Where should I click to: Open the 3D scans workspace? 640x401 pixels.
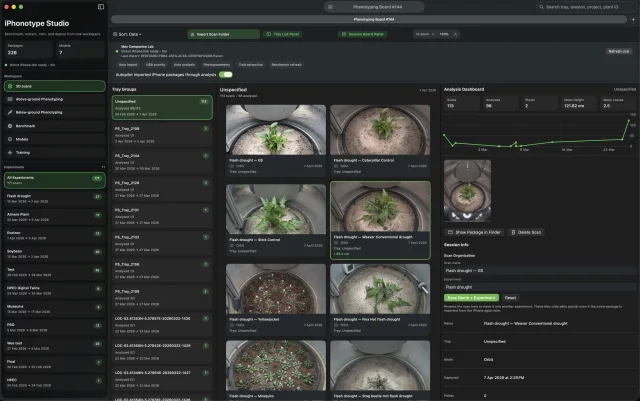tap(55, 86)
